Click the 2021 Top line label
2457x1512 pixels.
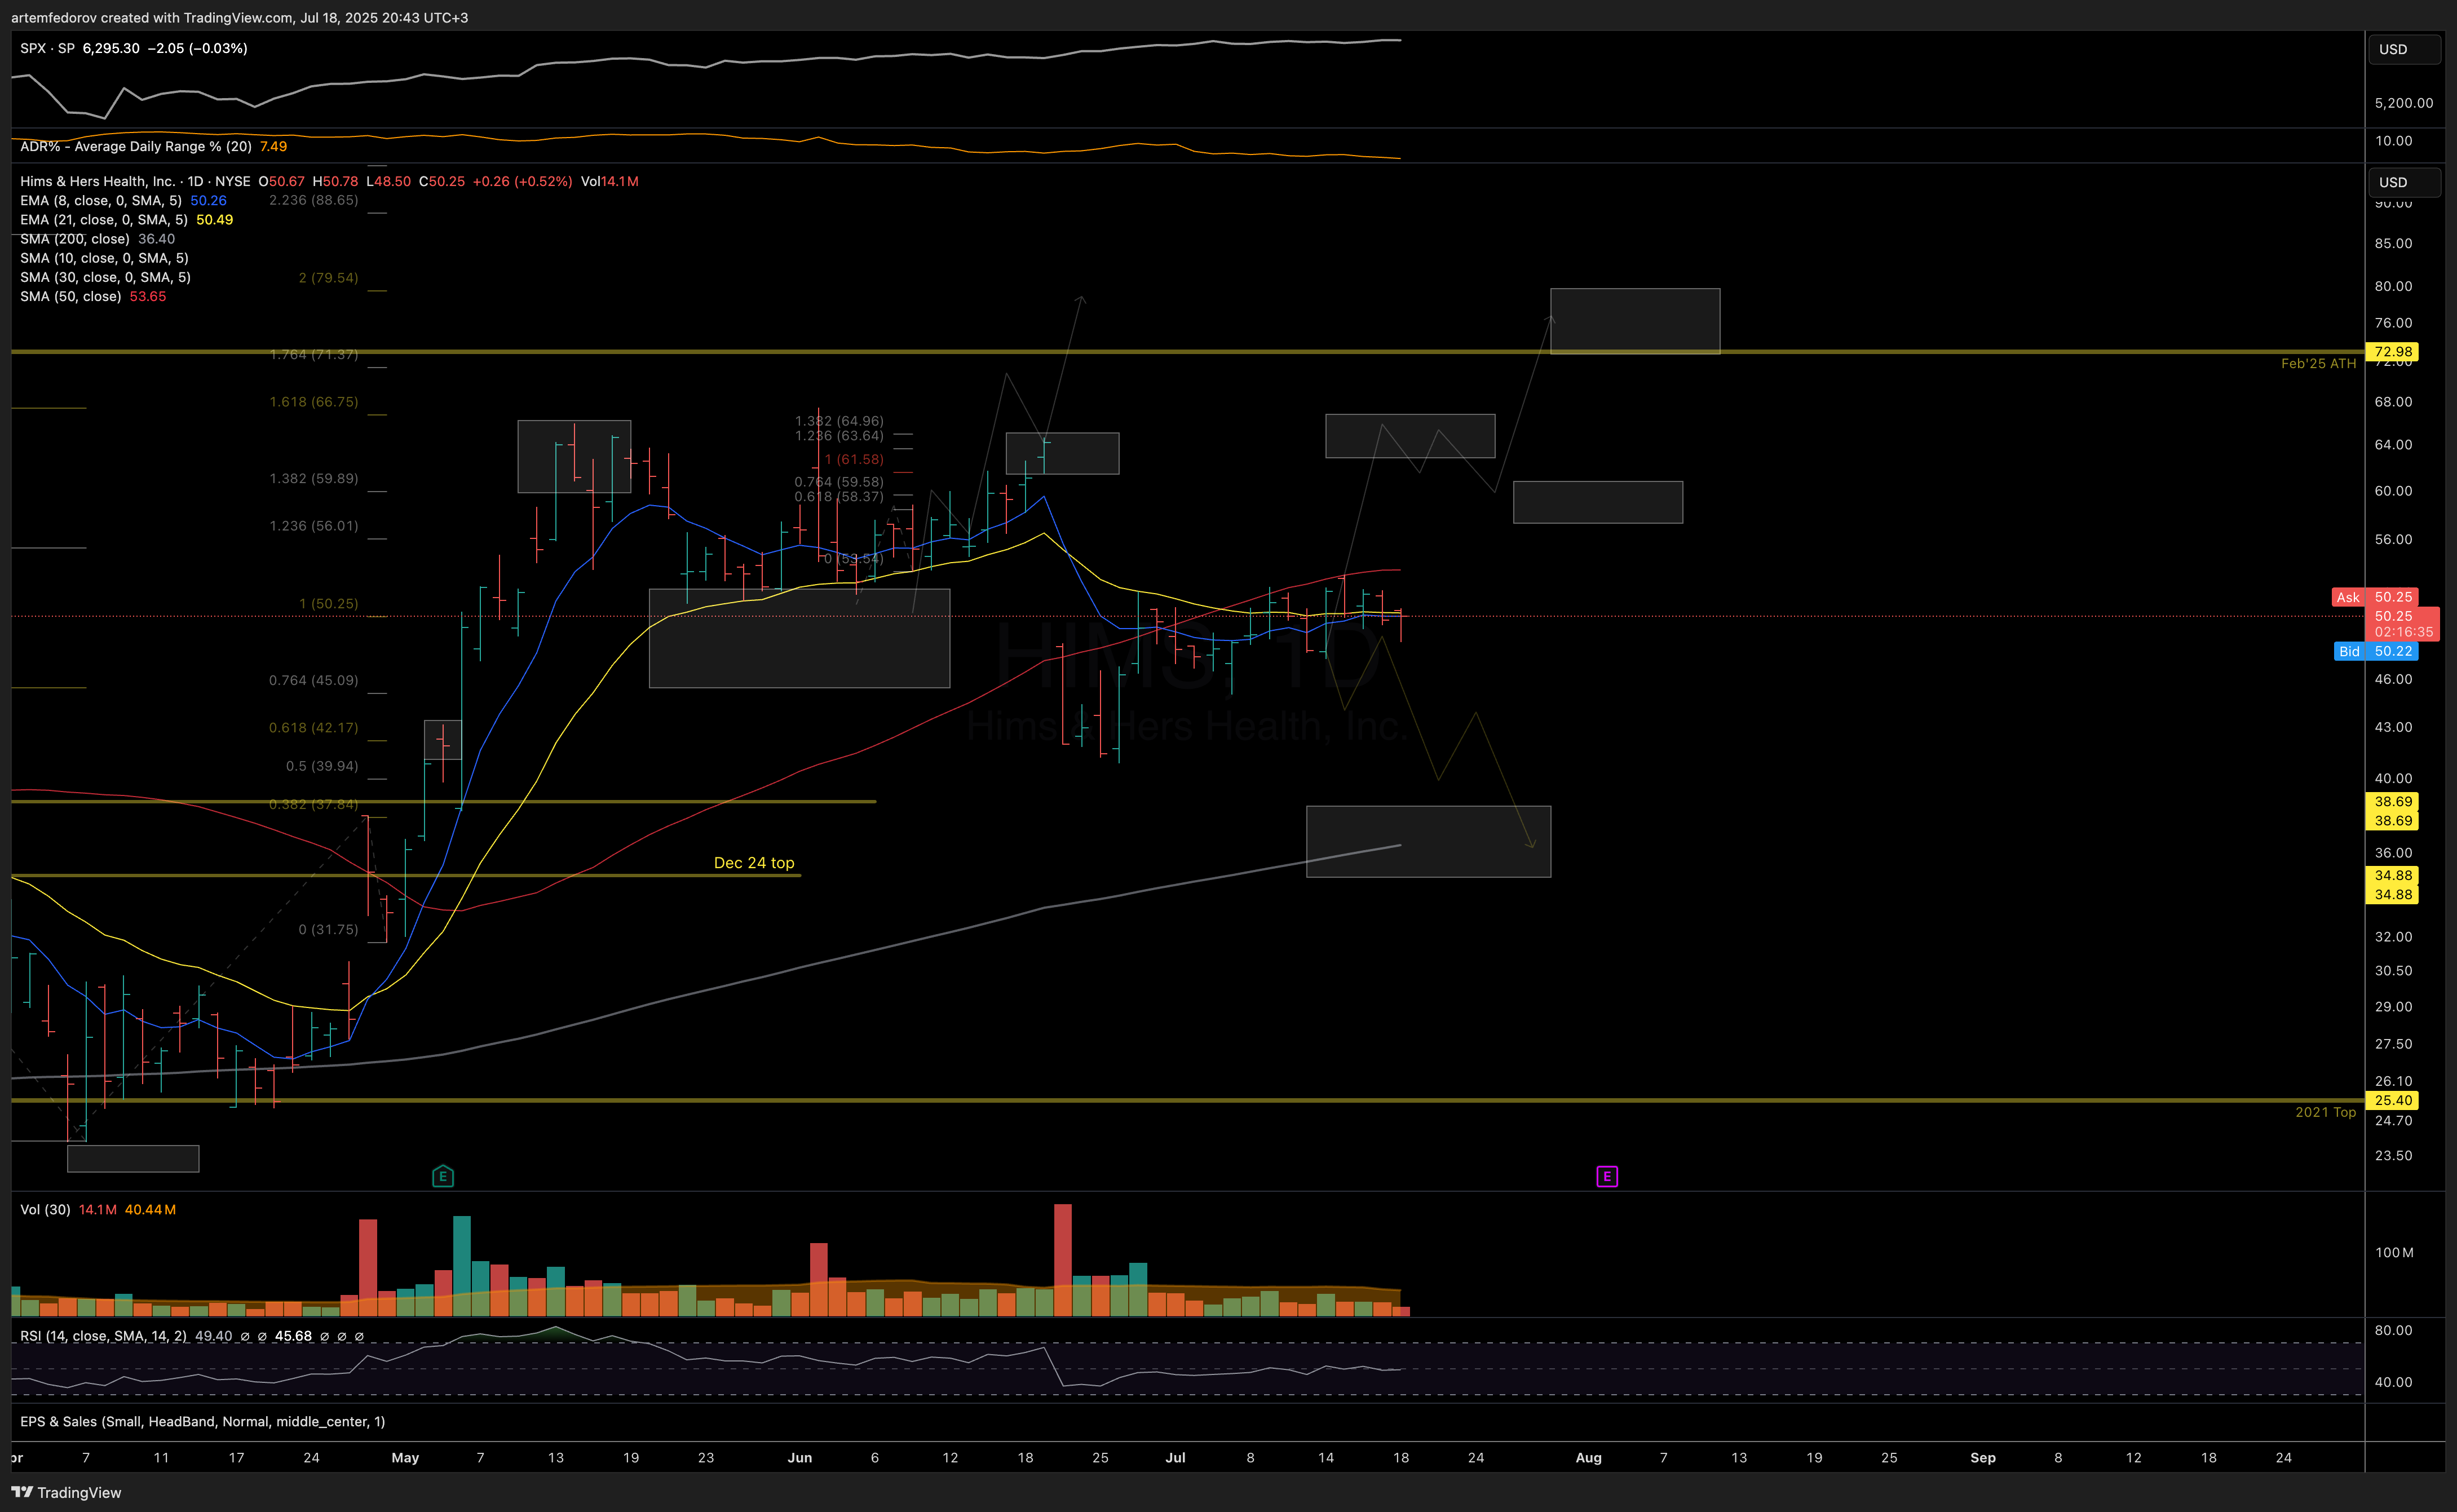click(x=2325, y=1112)
